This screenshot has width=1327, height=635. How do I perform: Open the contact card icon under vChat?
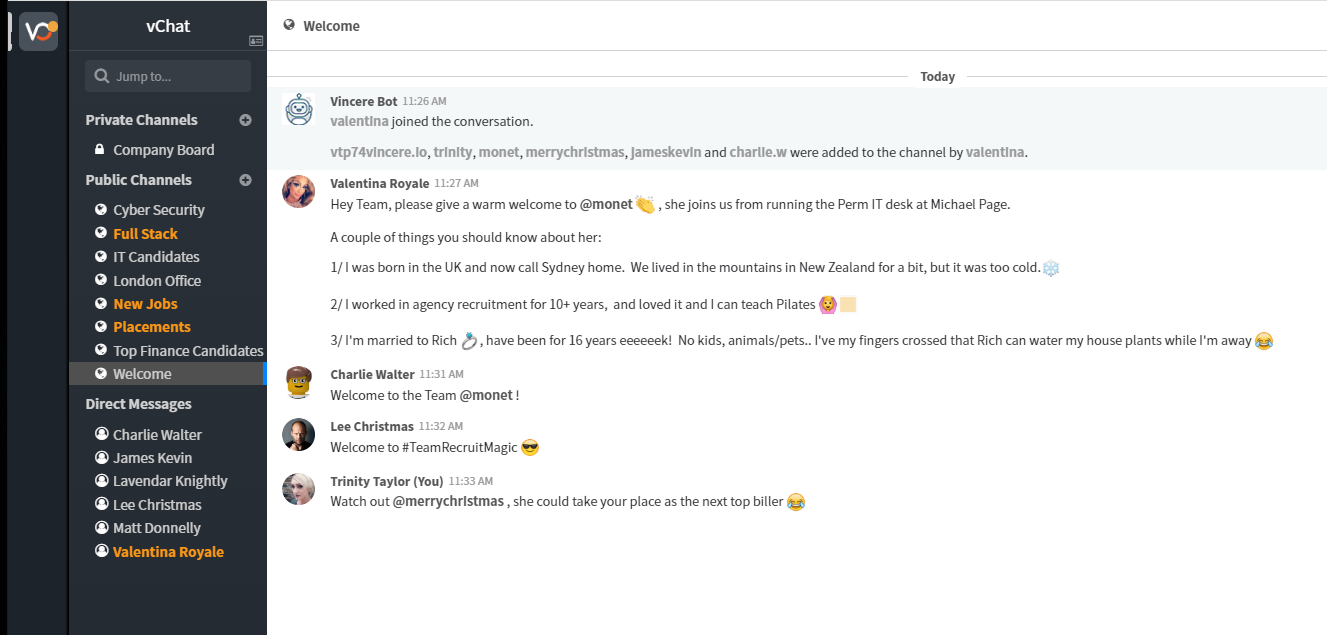tap(256, 41)
